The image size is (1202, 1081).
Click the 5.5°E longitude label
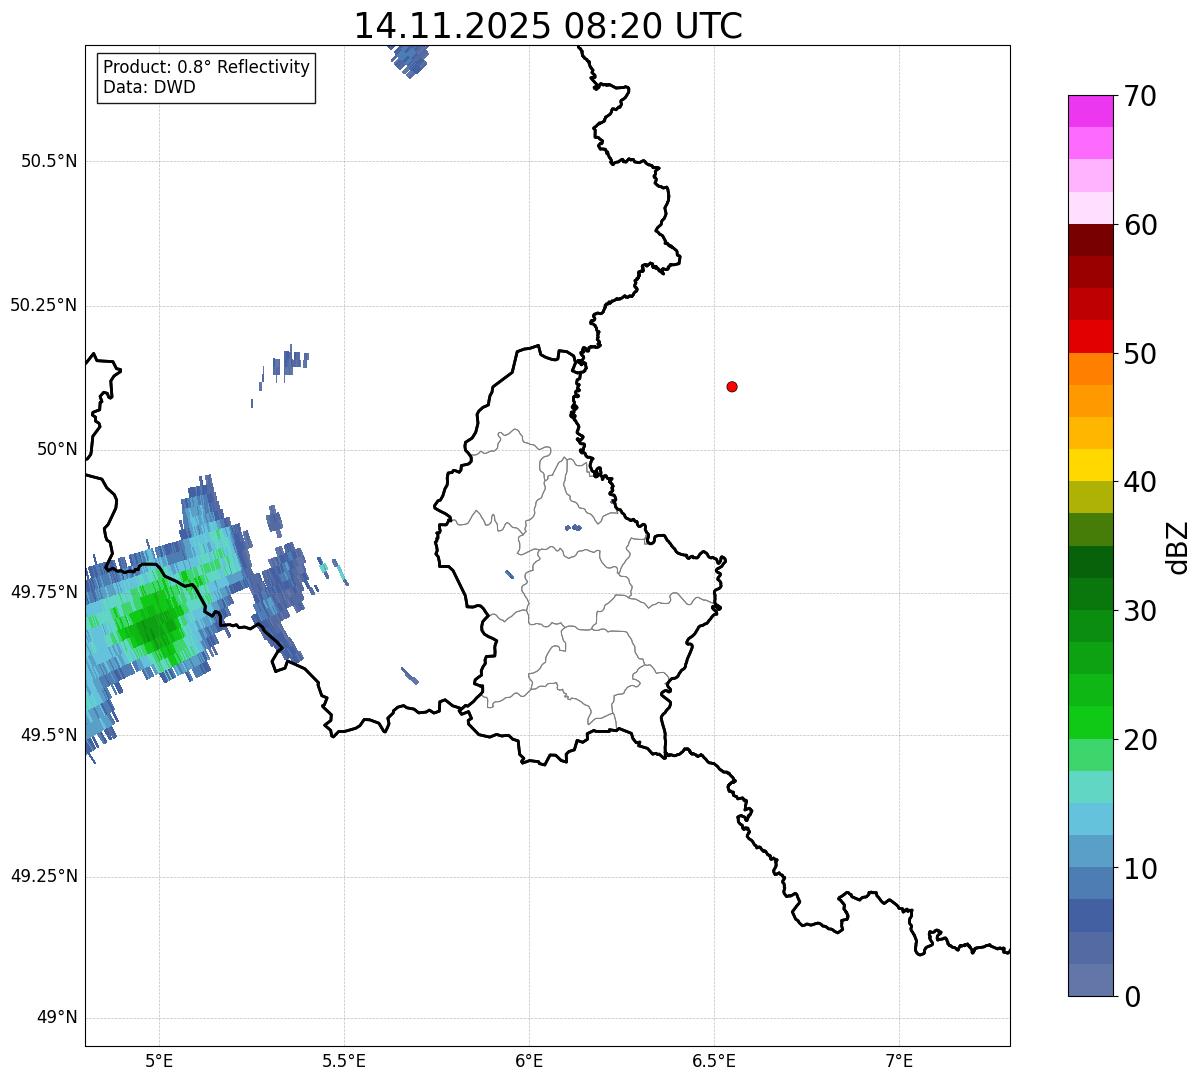point(344,1060)
